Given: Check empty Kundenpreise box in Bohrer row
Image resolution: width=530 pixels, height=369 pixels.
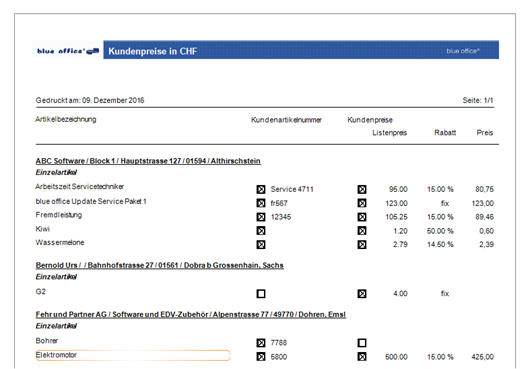Looking at the screenshot, I should pos(362,343).
